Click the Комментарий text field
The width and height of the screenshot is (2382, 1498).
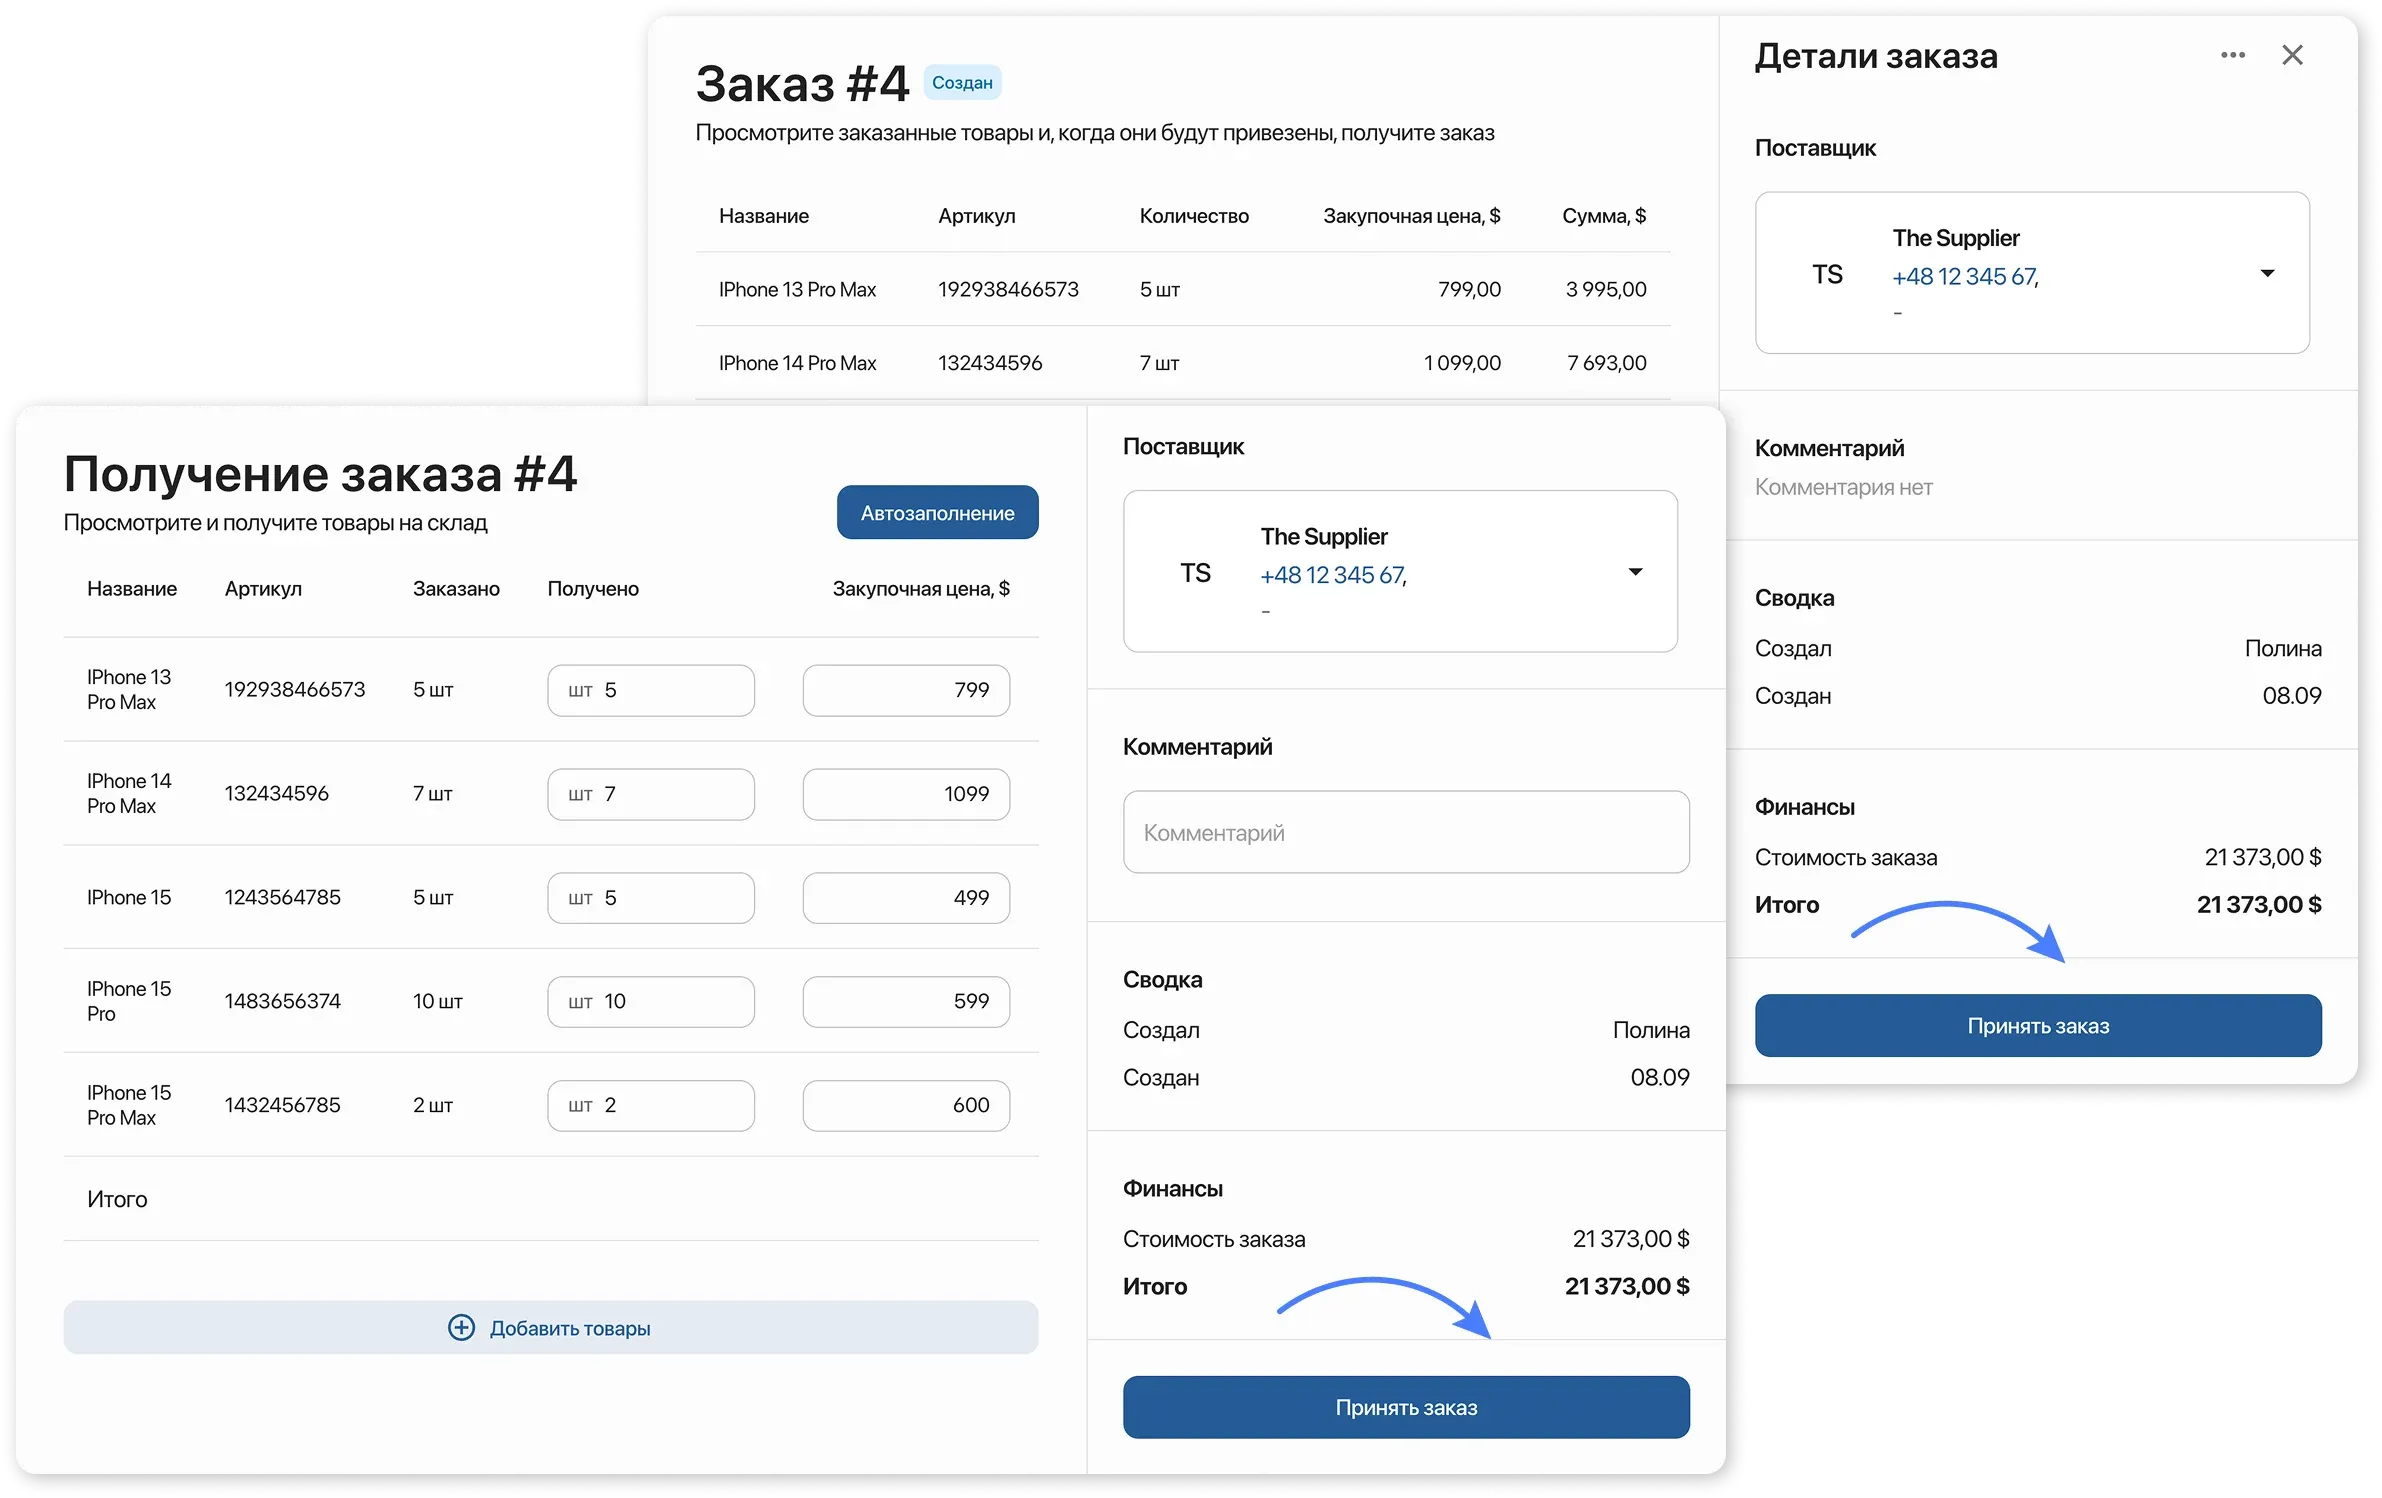point(1406,832)
